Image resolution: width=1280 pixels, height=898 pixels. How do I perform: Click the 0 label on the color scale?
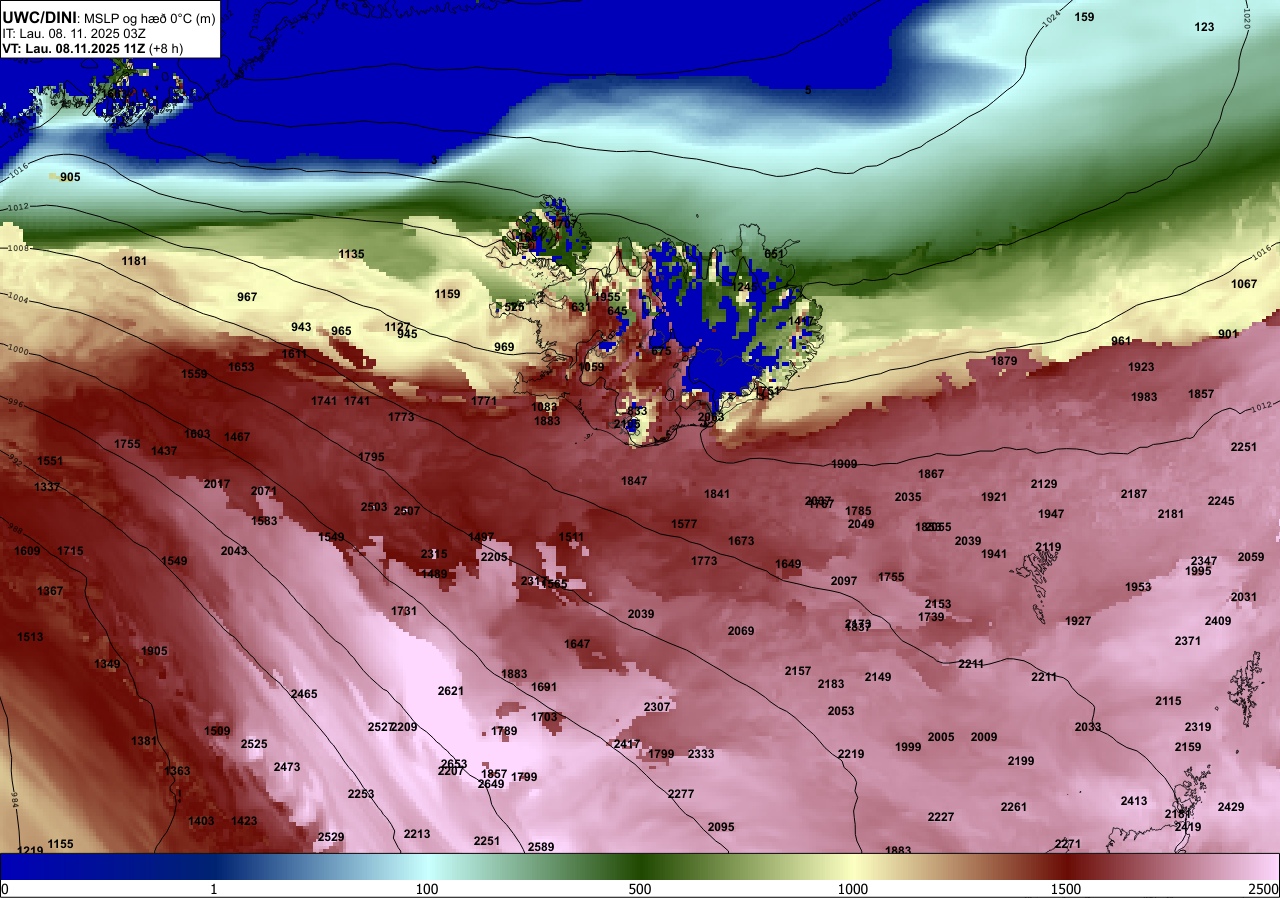tap(4, 889)
